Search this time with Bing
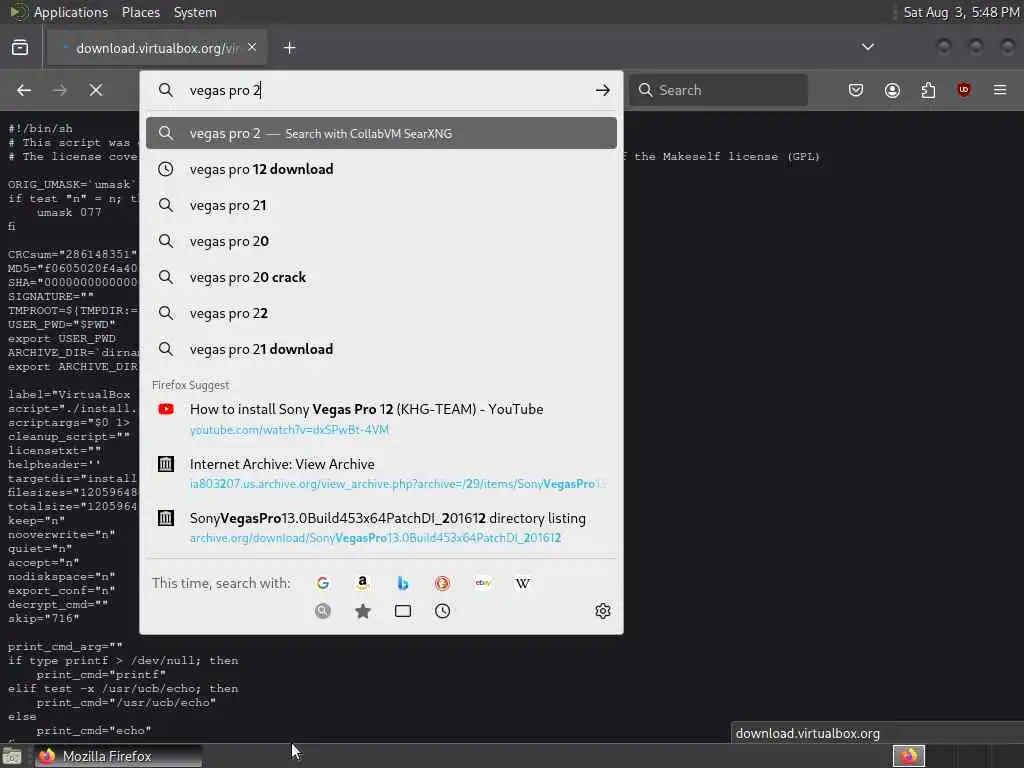 pos(403,583)
